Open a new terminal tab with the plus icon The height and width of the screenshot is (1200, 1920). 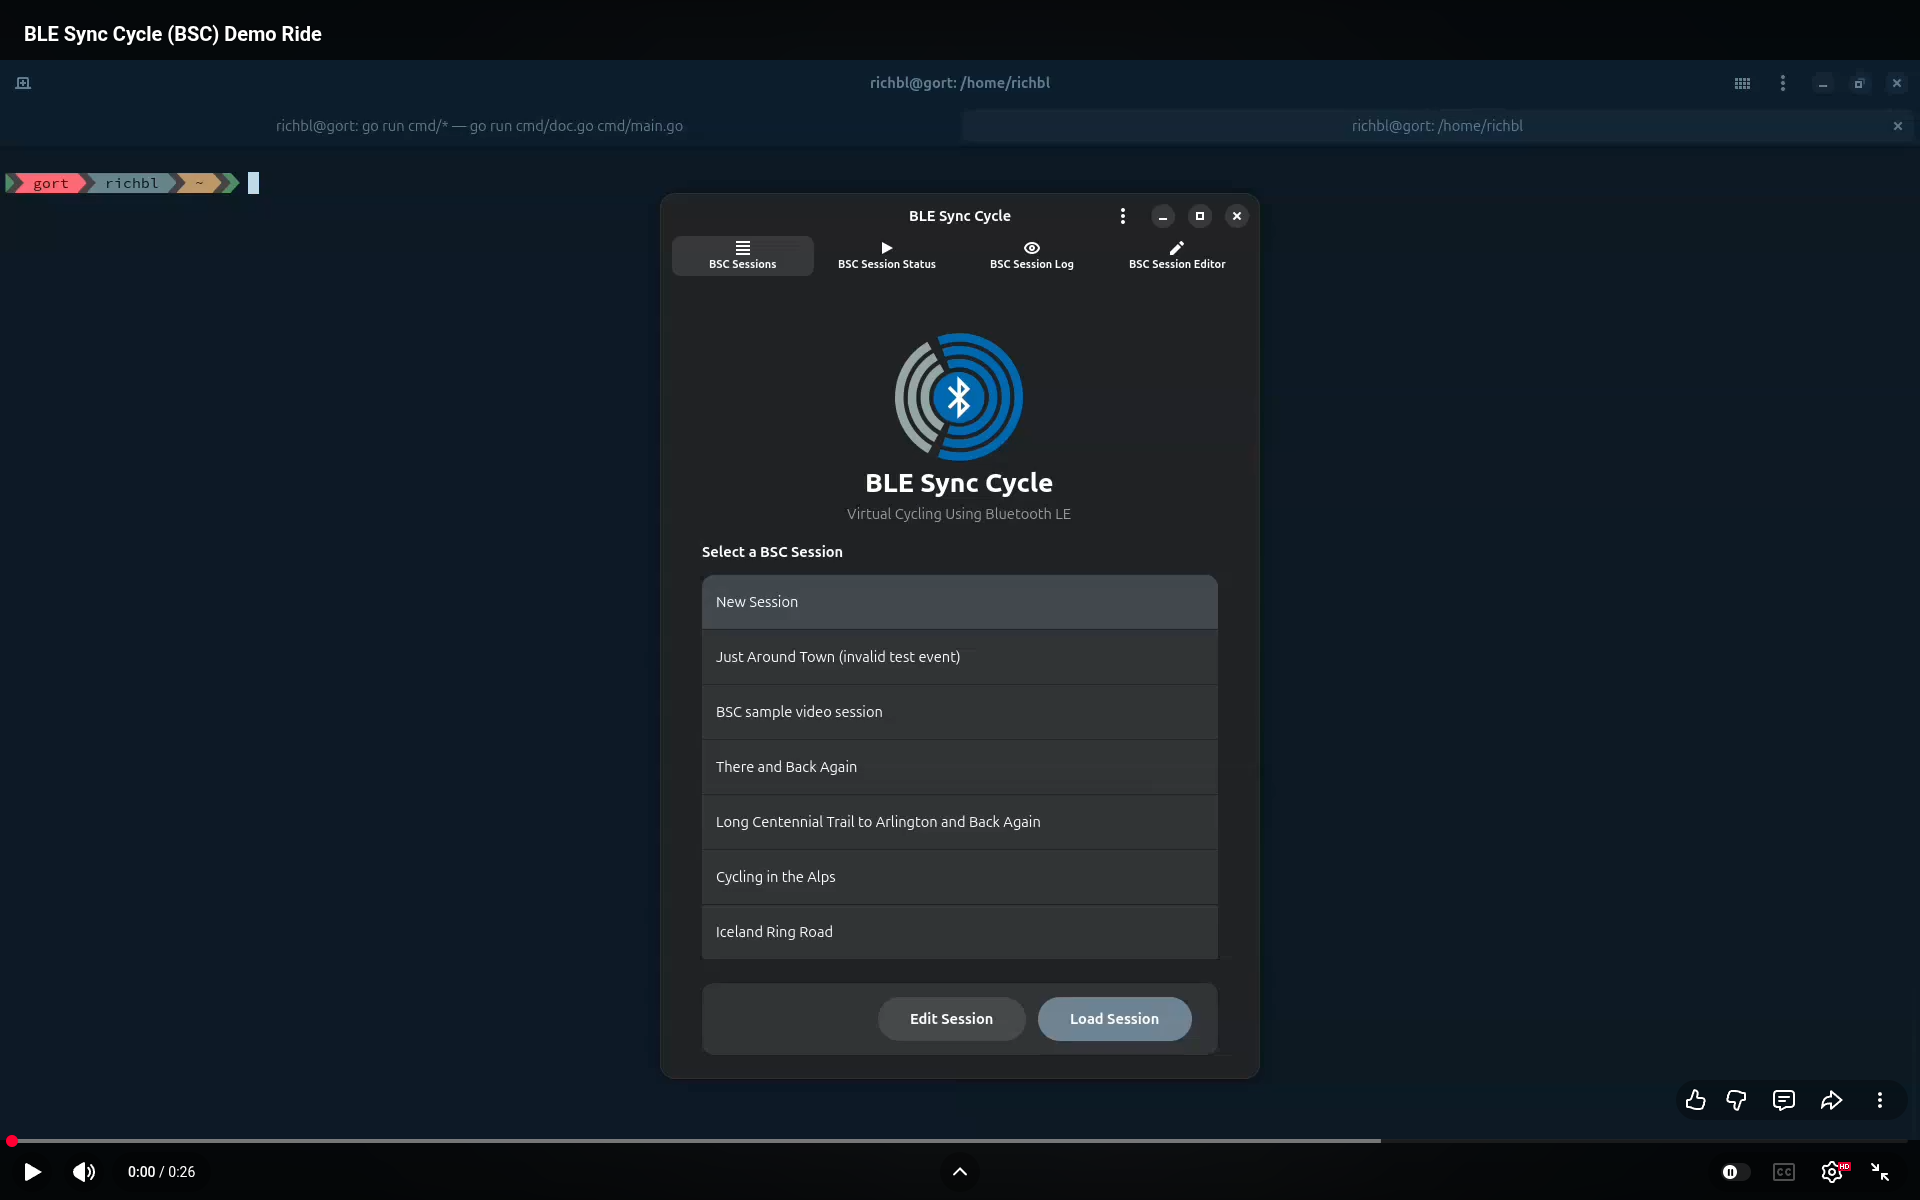tap(22, 82)
